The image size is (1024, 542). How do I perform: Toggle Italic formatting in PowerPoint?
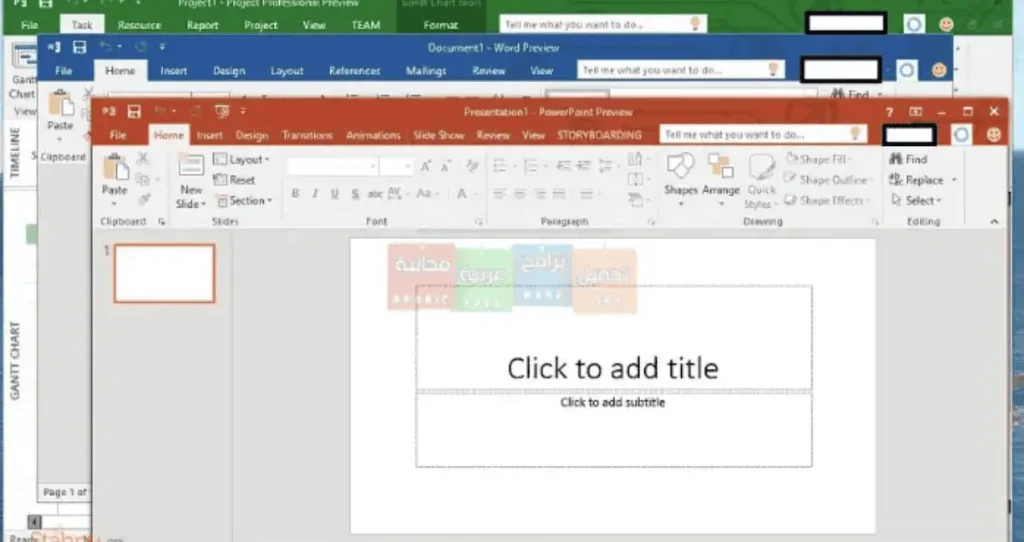[x=315, y=194]
